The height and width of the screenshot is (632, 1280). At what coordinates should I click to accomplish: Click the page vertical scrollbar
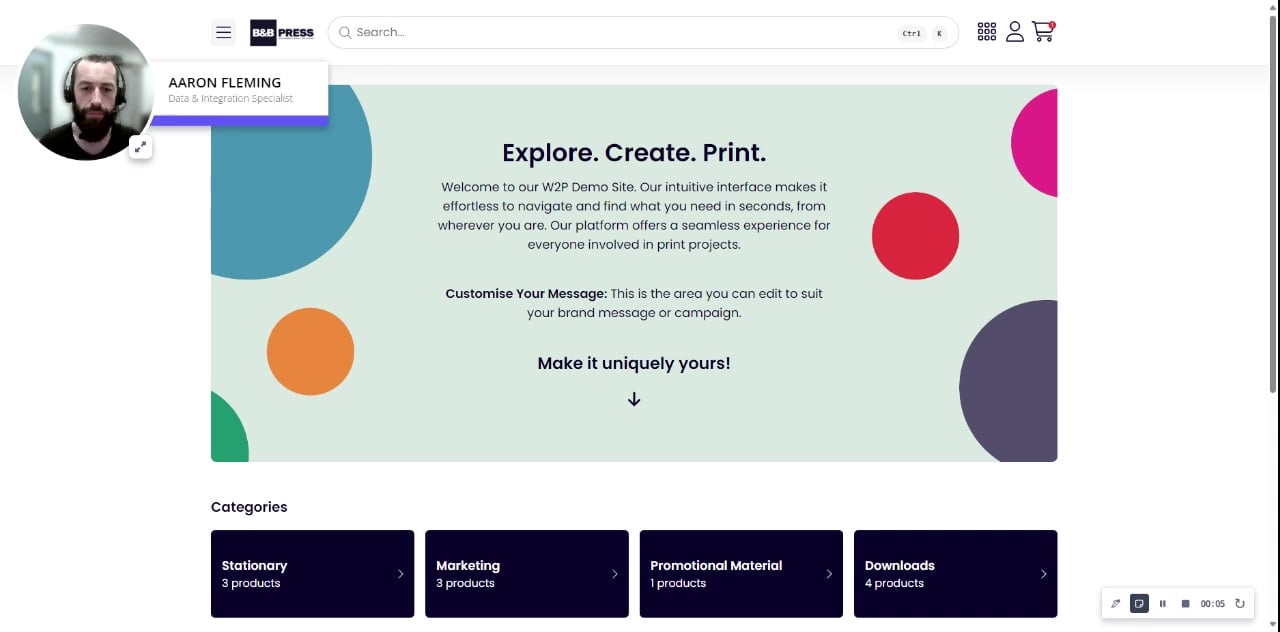click(1273, 200)
